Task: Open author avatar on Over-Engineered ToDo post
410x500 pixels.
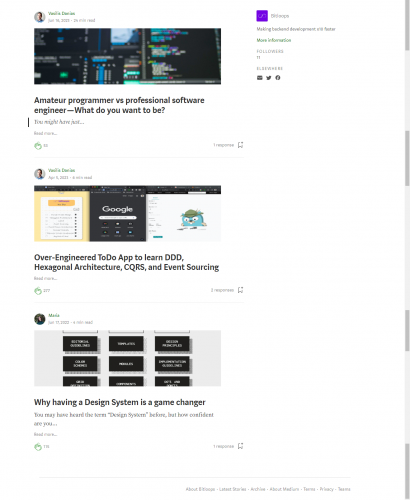Action: [x=40, y=174]
